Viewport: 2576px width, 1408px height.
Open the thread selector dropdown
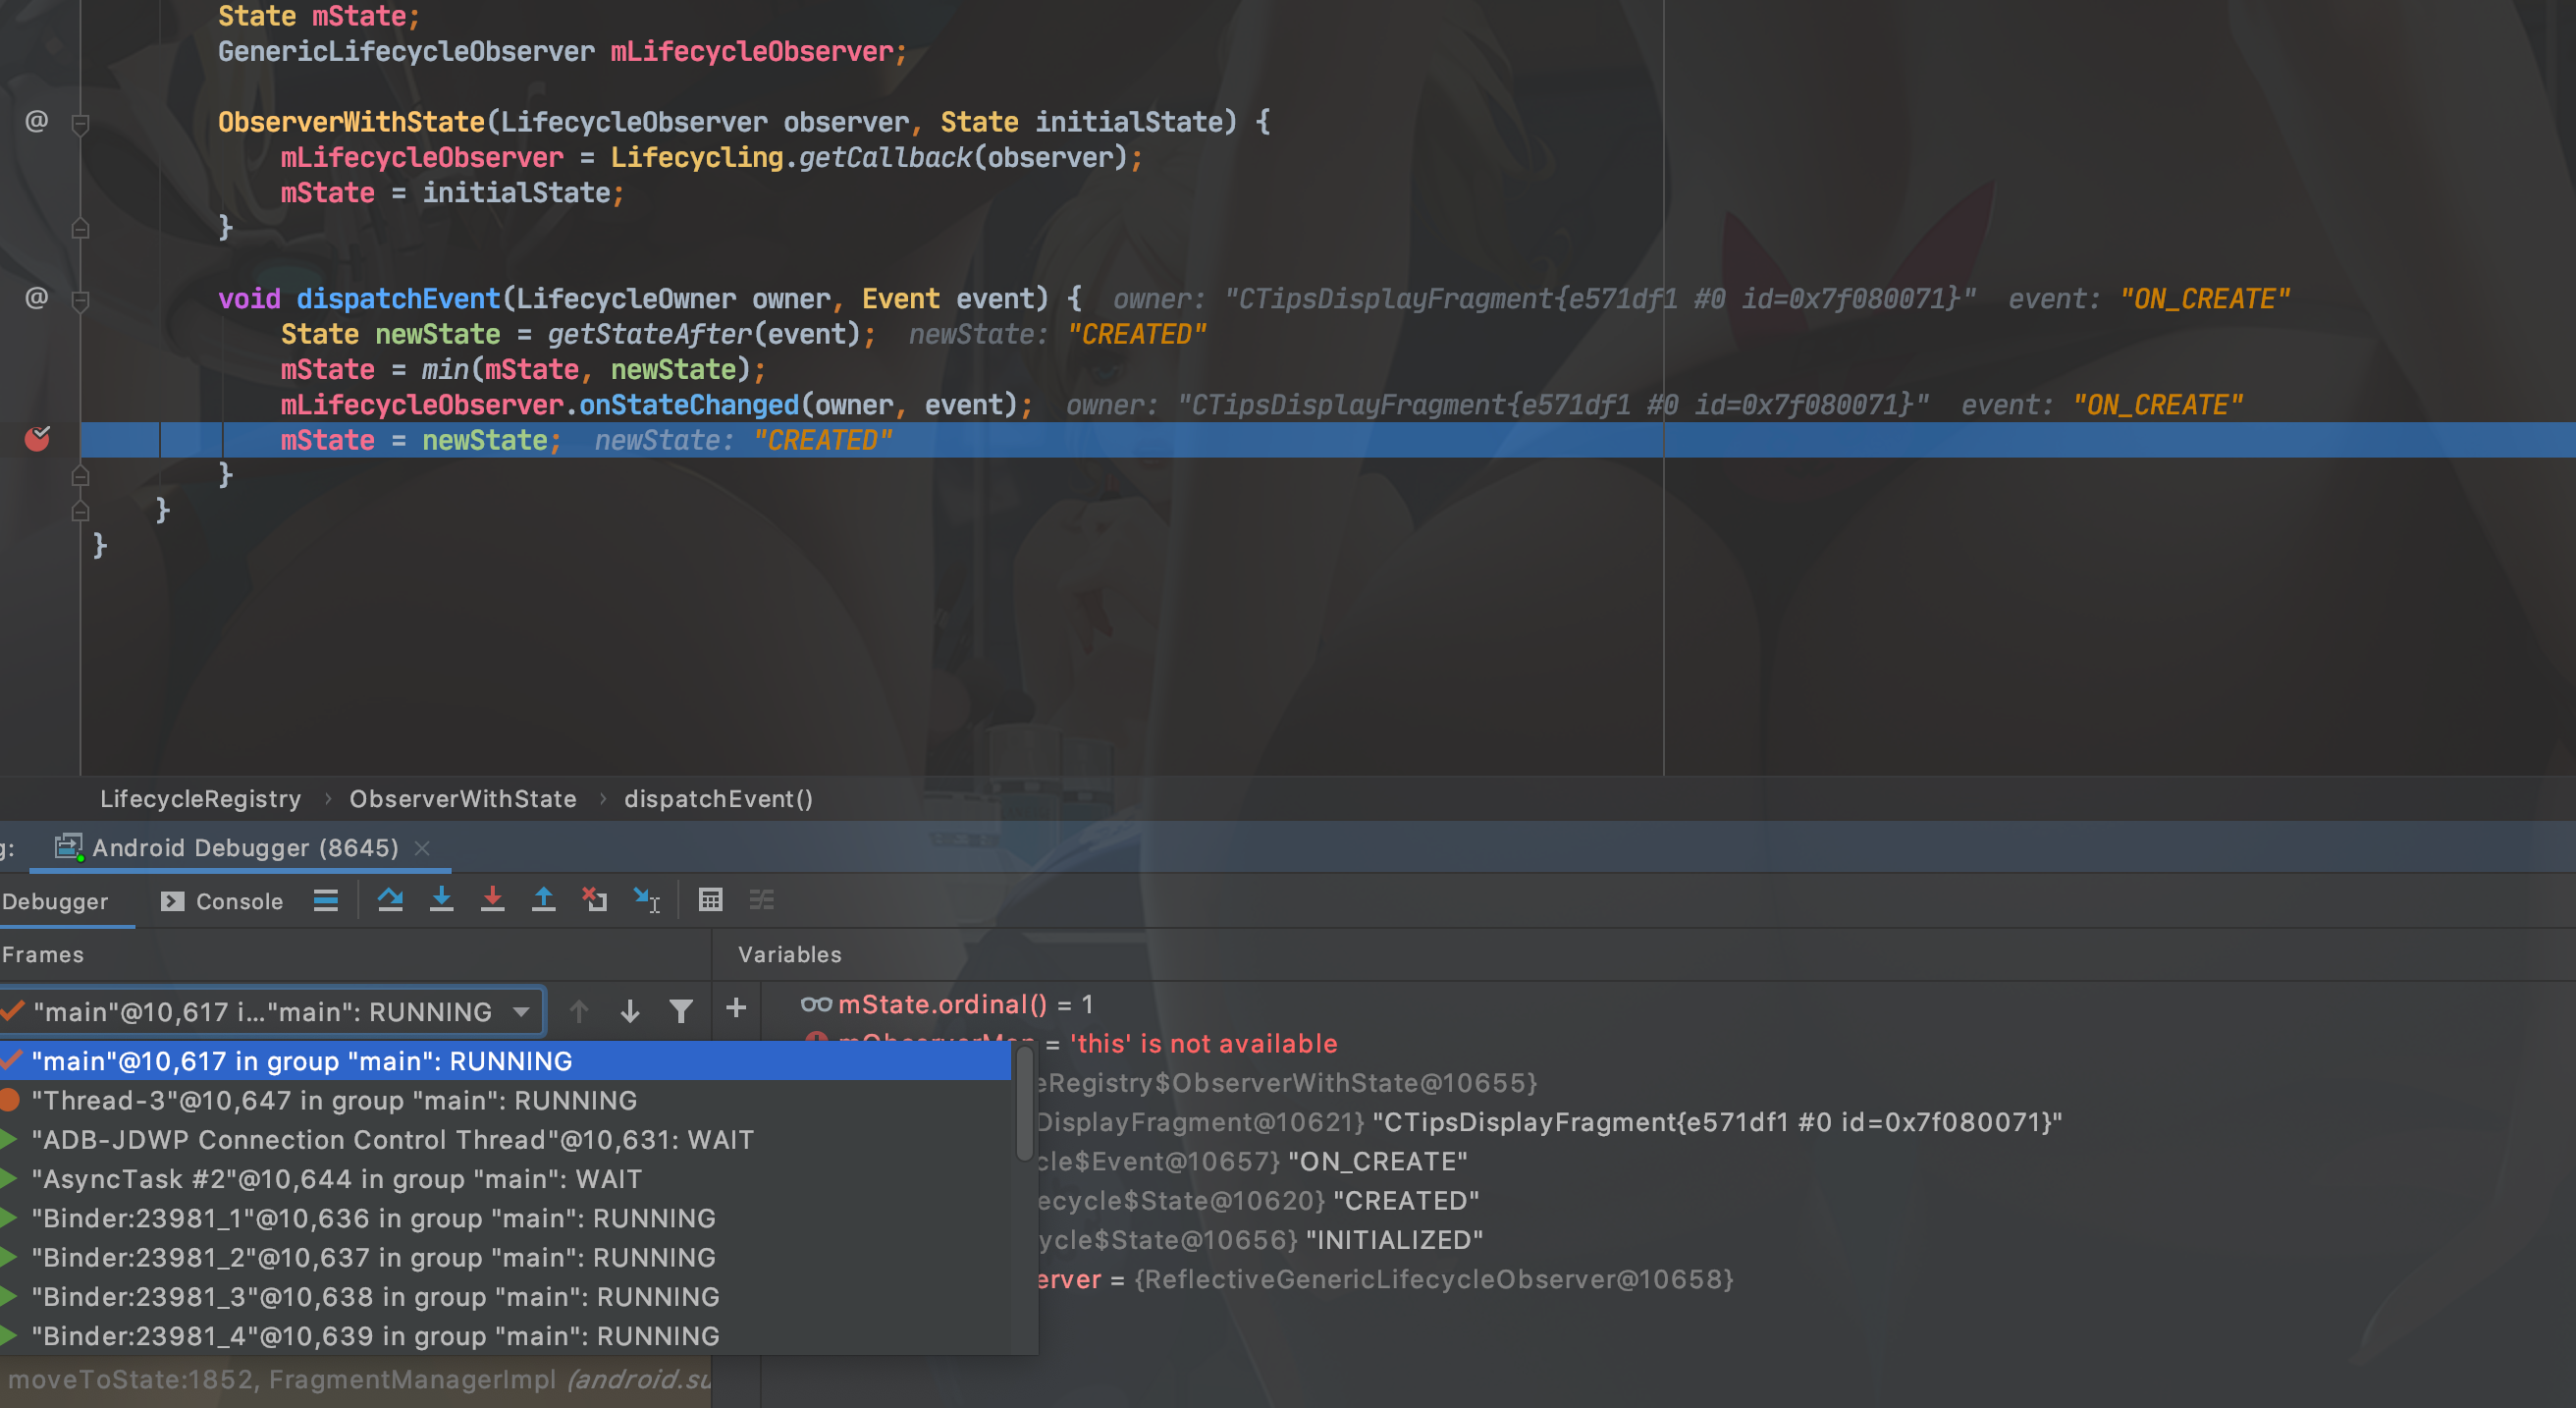[x=521, y=1011]
